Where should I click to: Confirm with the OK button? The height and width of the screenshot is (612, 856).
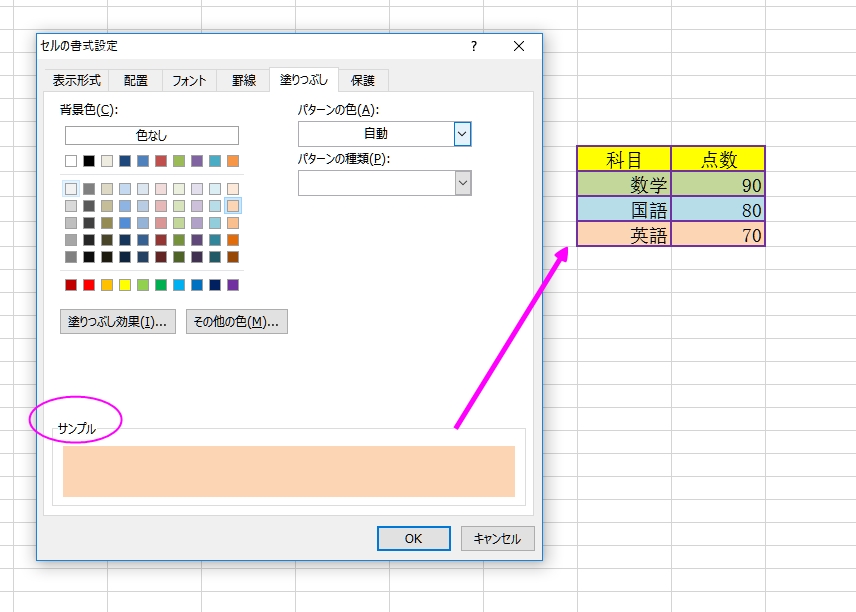(413, 538)
